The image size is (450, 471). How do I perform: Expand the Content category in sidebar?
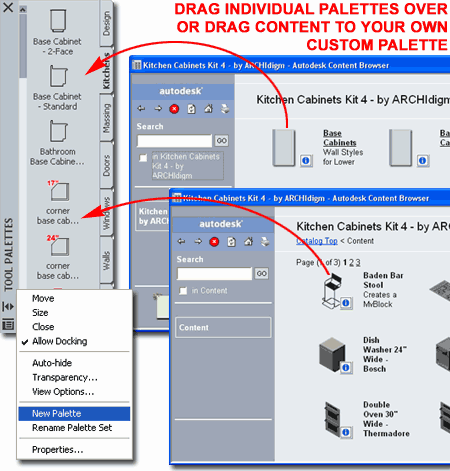223,328
